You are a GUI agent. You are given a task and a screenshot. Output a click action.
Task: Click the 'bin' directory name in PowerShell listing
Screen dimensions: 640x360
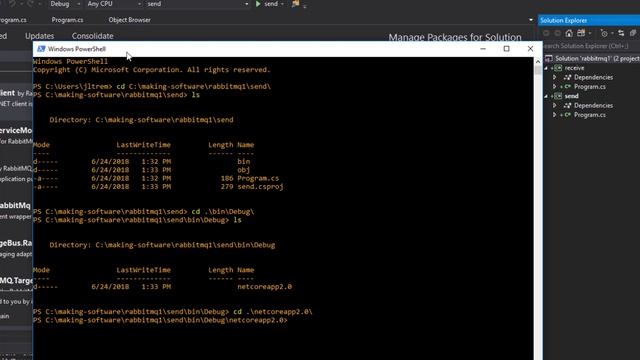click(244, 162)
